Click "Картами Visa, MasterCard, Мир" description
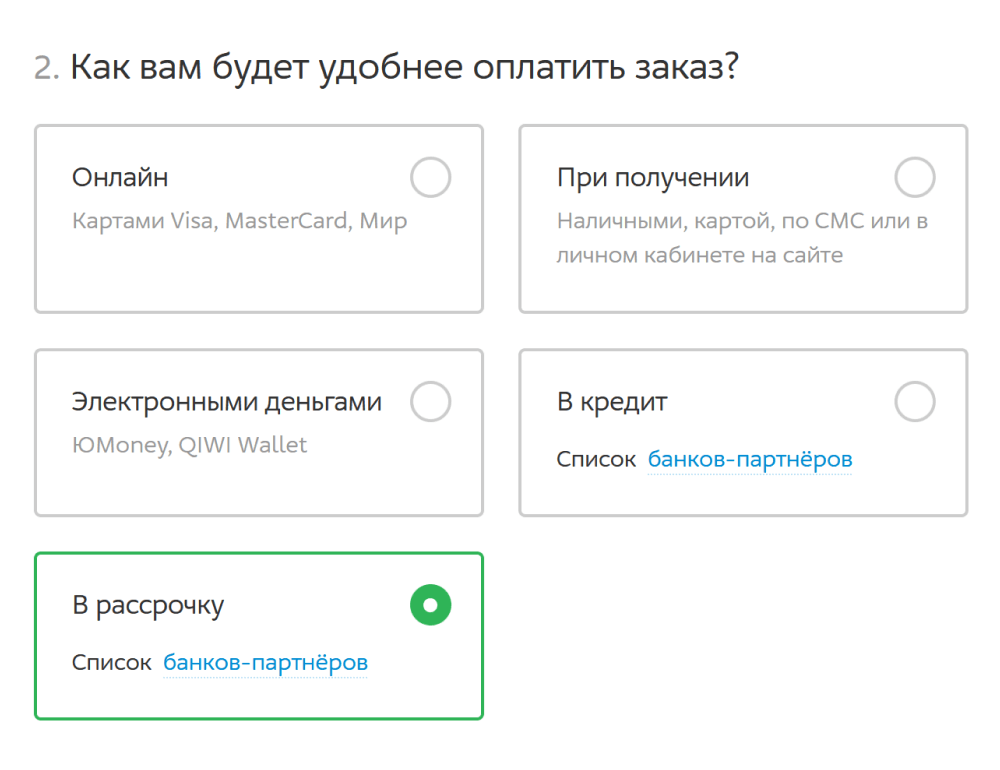Viewport: 1000px width, 770px height. 239,221
